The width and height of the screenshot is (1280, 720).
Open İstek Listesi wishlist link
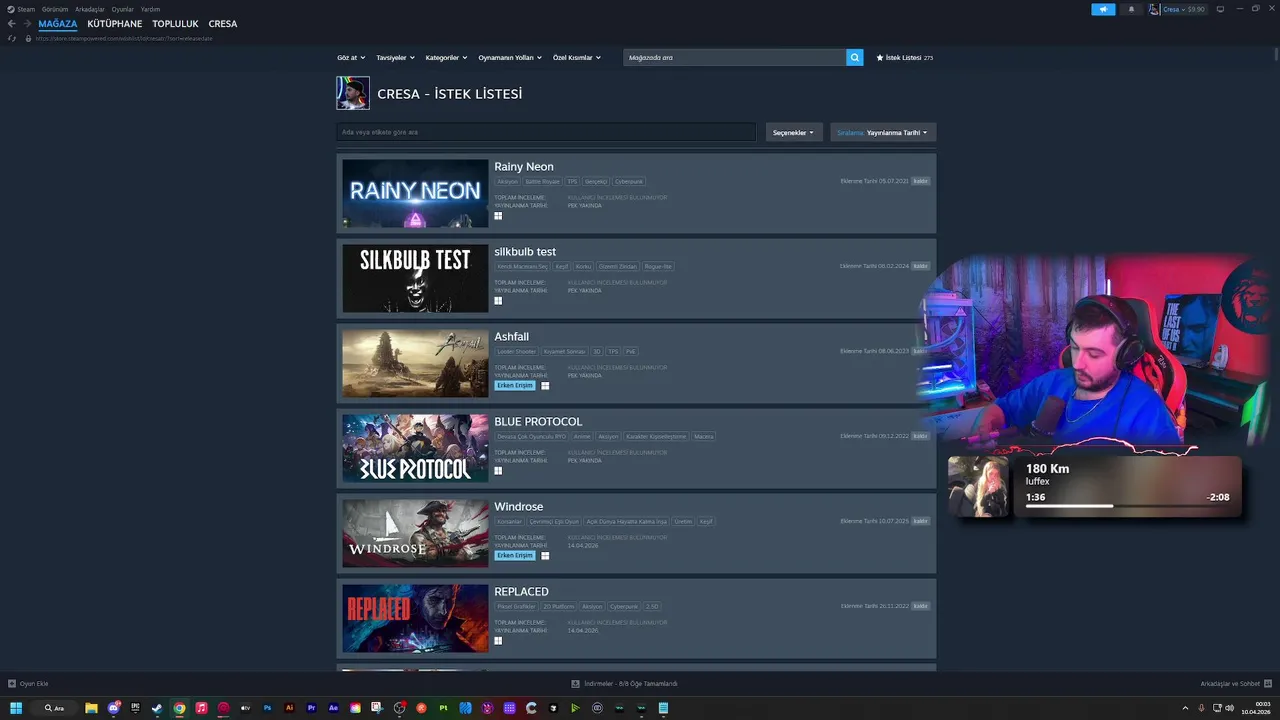click(x=904, y=58)
